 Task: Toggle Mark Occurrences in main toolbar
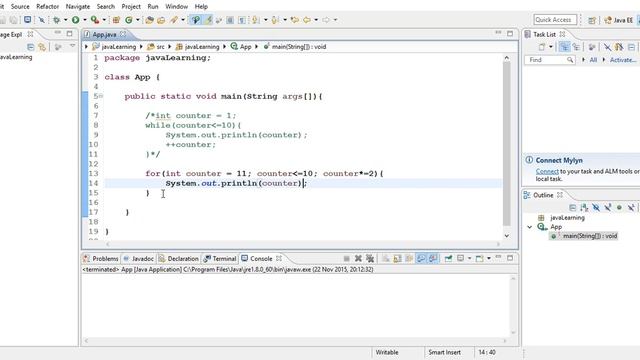pos(209,20)
